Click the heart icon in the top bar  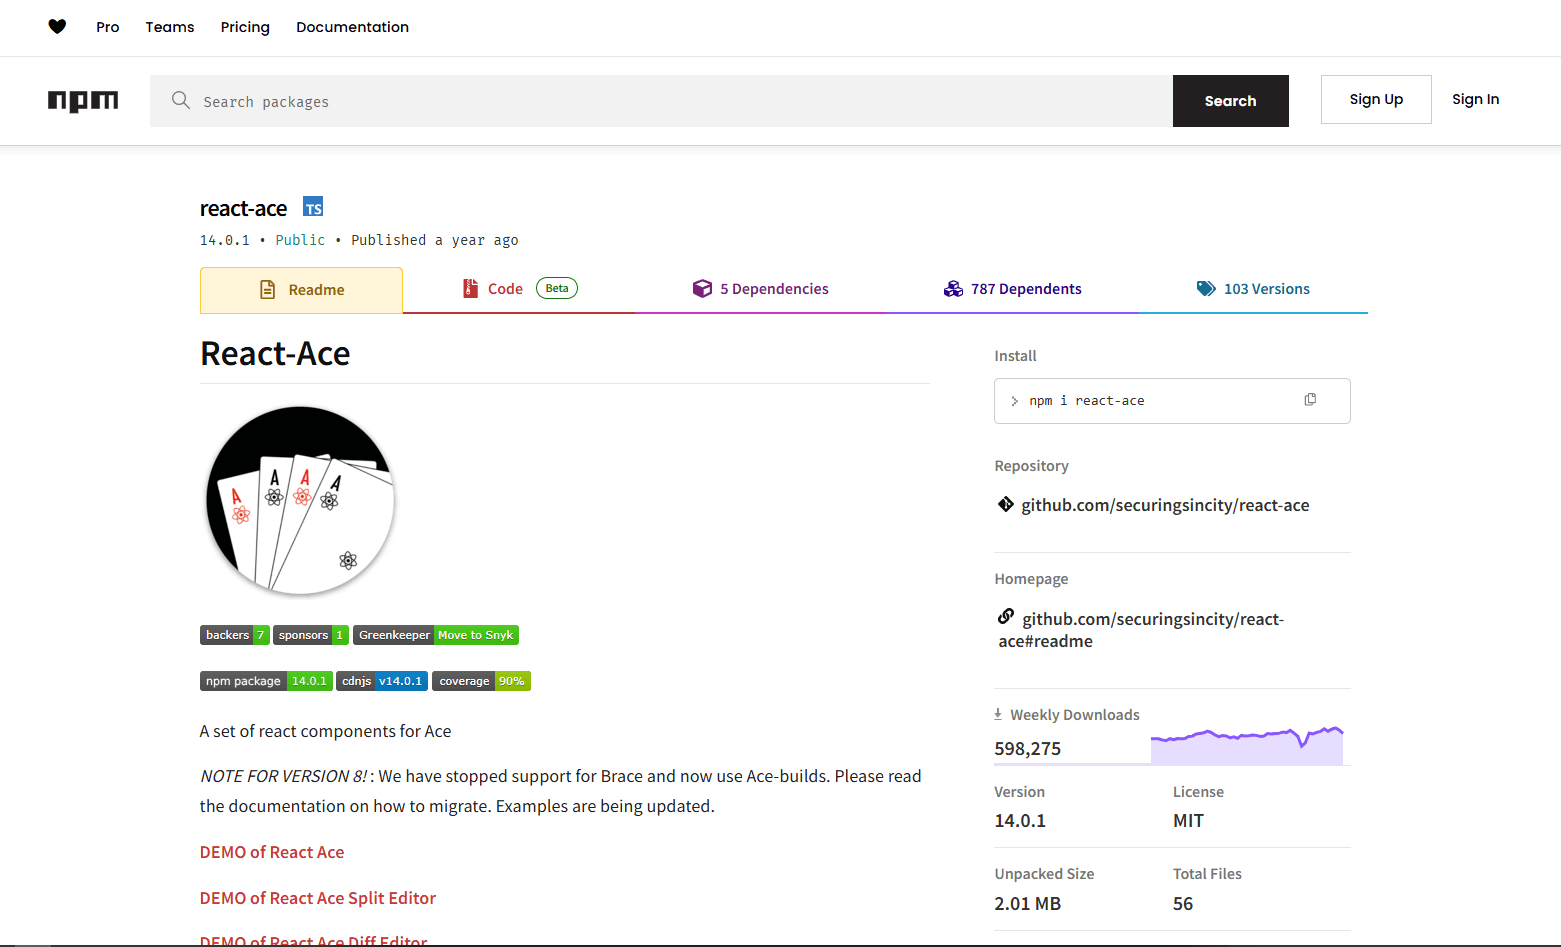(x=57, y=26)
